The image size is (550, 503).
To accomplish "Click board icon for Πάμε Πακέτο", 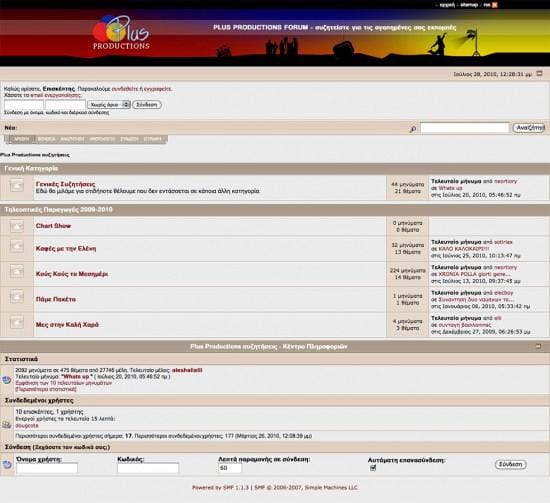I will 16,296.
